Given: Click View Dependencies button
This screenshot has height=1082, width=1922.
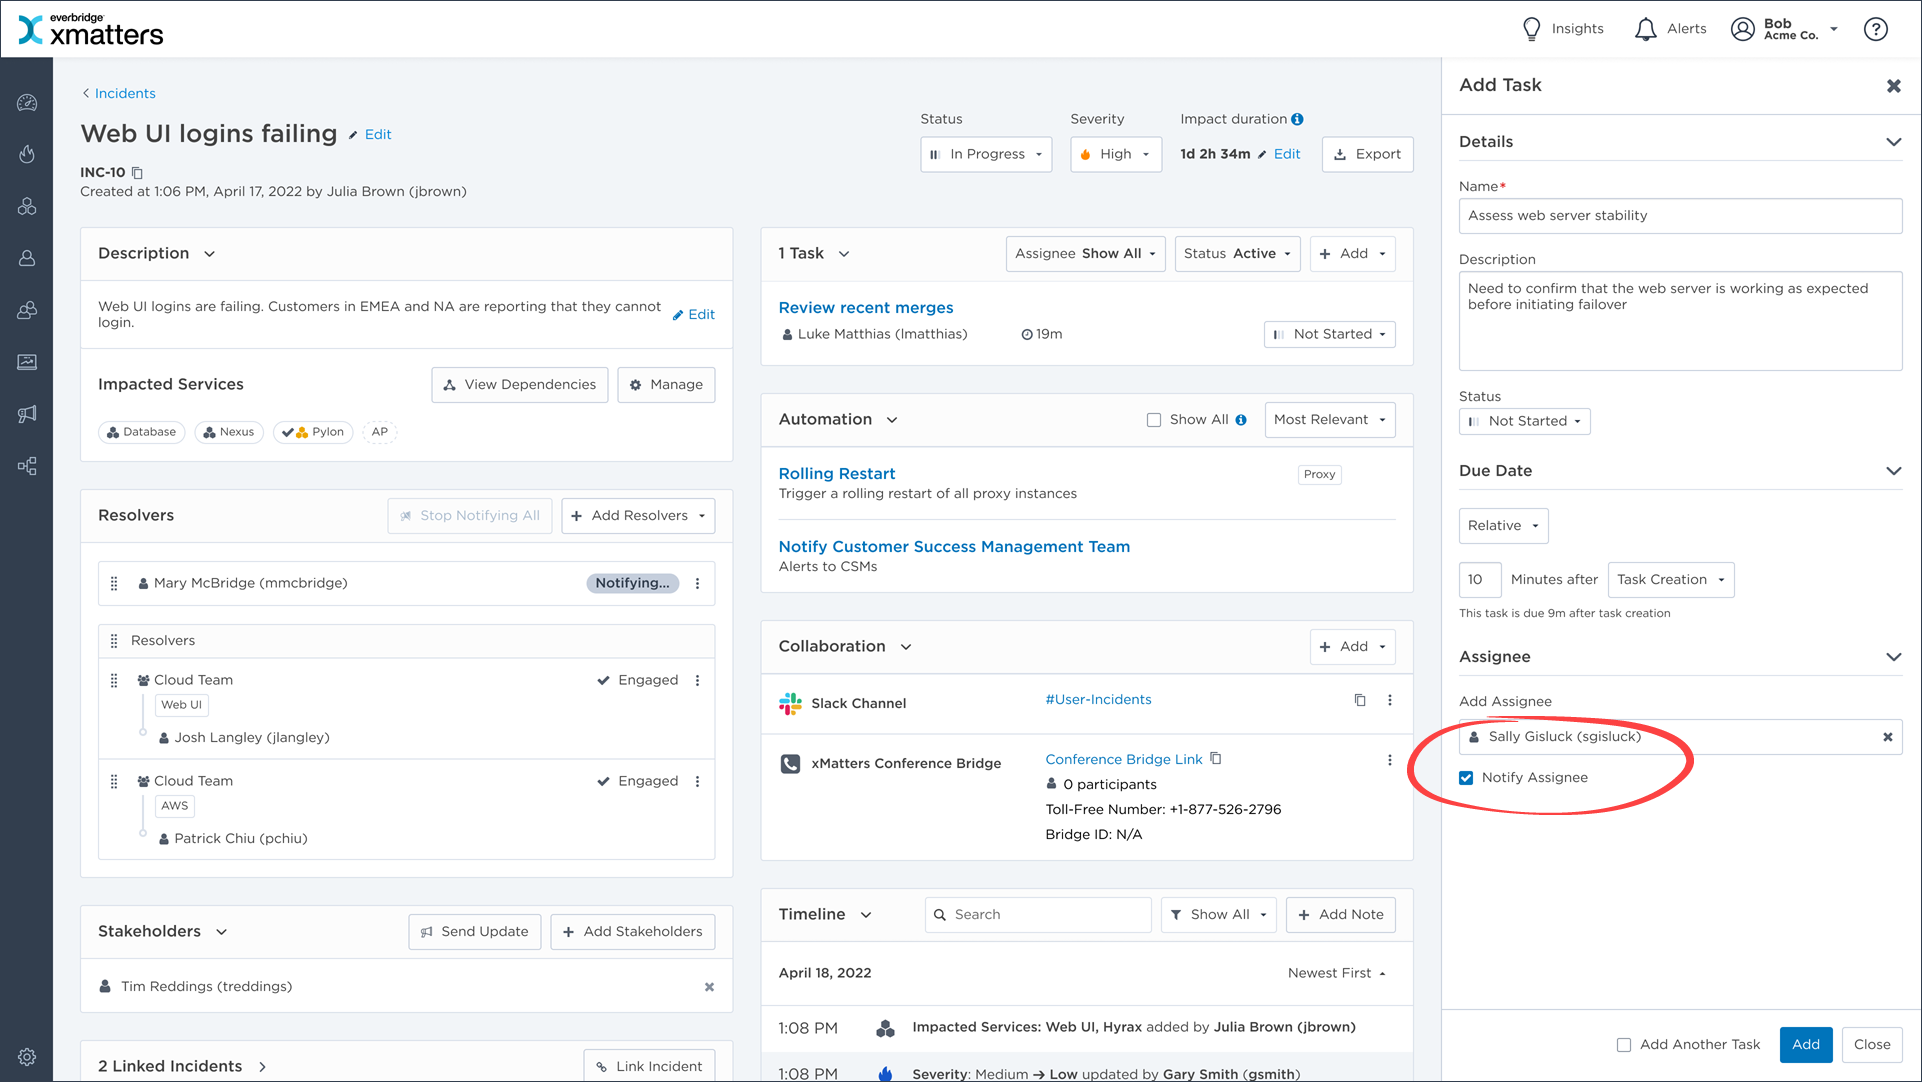Looking at the screenshot, I should coord(520,385).
